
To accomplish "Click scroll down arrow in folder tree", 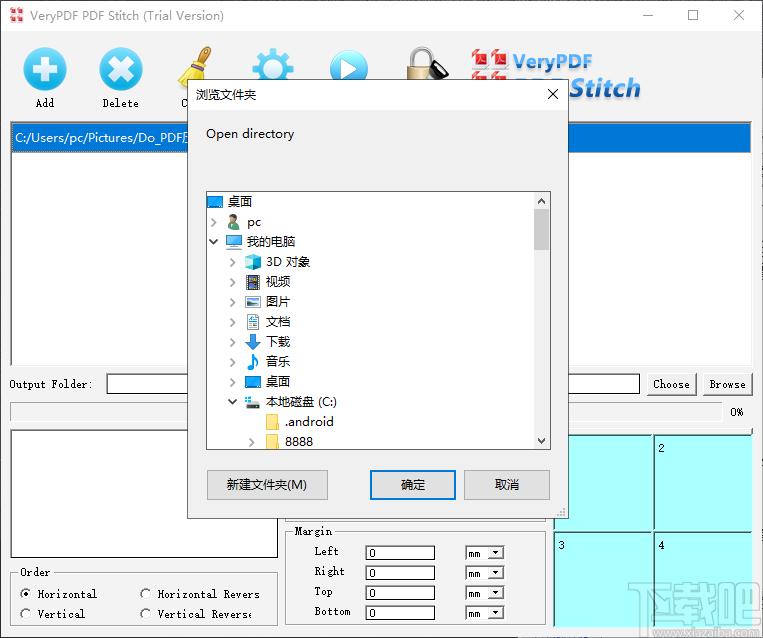I will pos(542,441).
